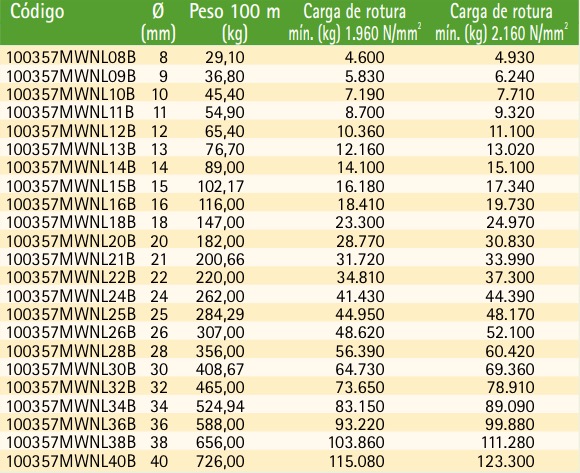580x473 pixels.
Task: Select product code 100357MWNL30B
Action: 71,369
